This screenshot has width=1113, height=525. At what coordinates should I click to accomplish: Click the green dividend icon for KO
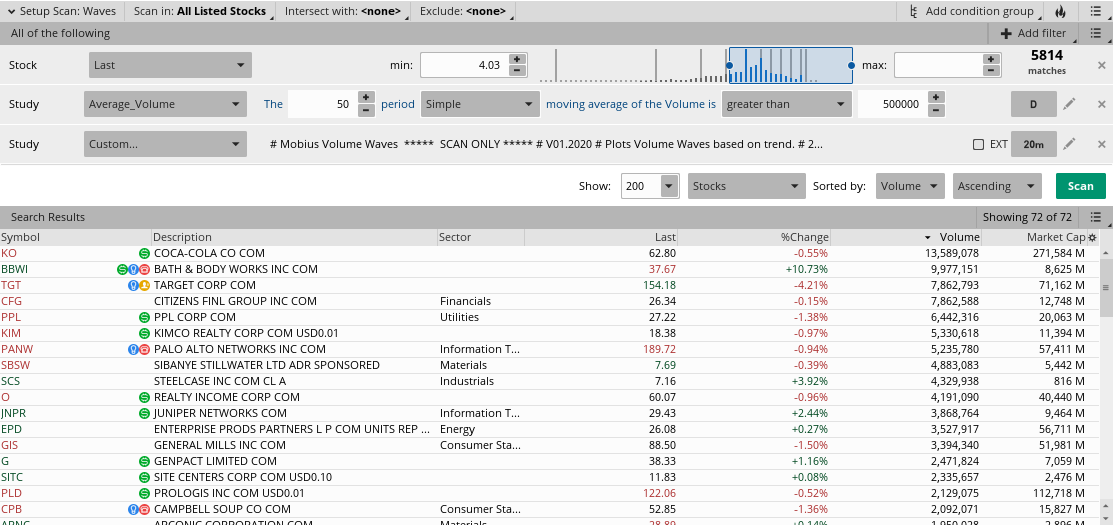144,253
